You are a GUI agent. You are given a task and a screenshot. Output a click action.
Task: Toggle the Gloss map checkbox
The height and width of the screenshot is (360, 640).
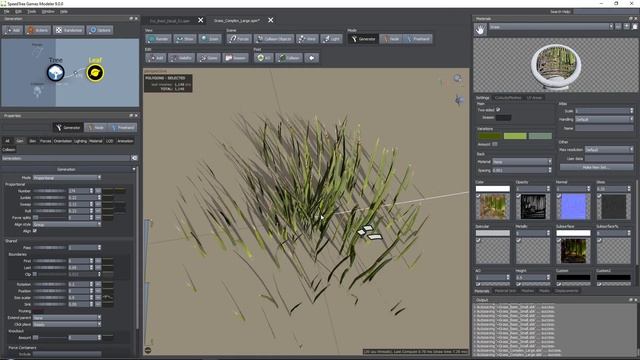(599, 196)
